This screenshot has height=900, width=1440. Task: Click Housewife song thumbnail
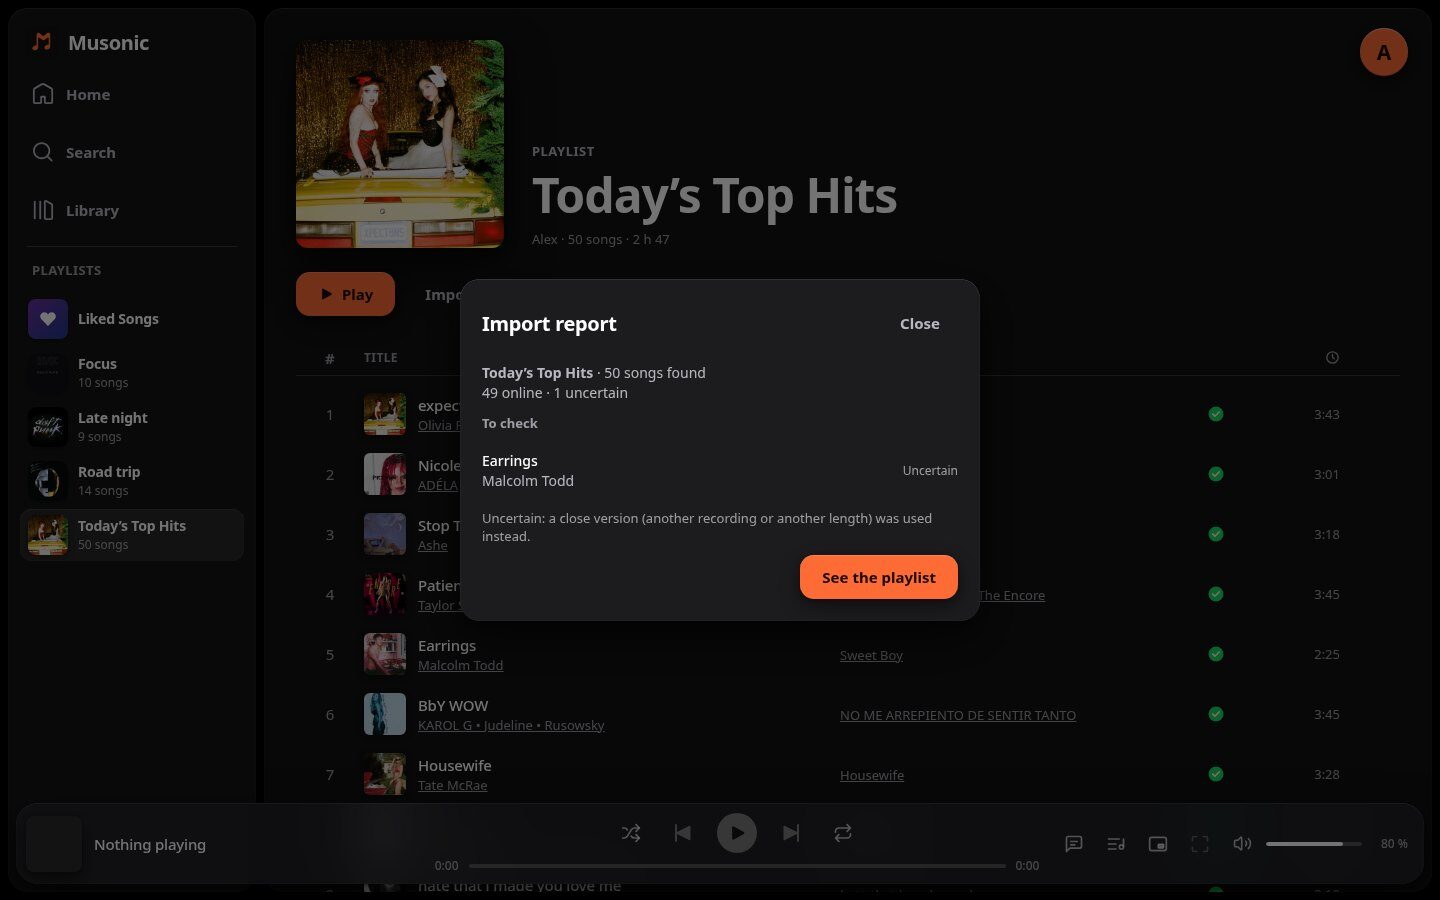coord(385,774)
